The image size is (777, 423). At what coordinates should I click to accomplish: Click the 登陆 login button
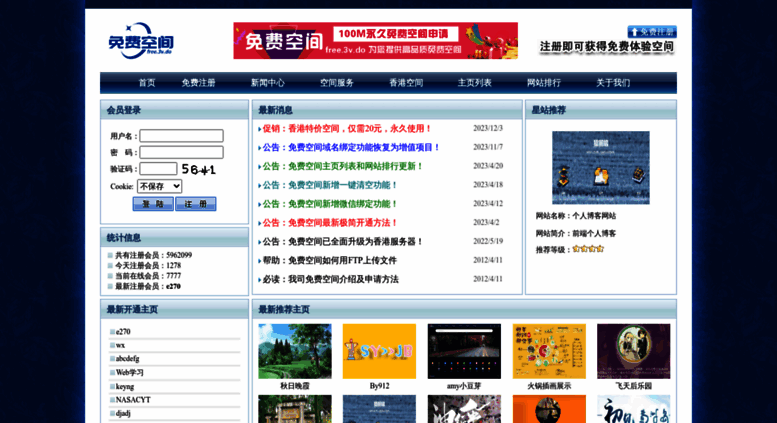[x=153, y=204]
